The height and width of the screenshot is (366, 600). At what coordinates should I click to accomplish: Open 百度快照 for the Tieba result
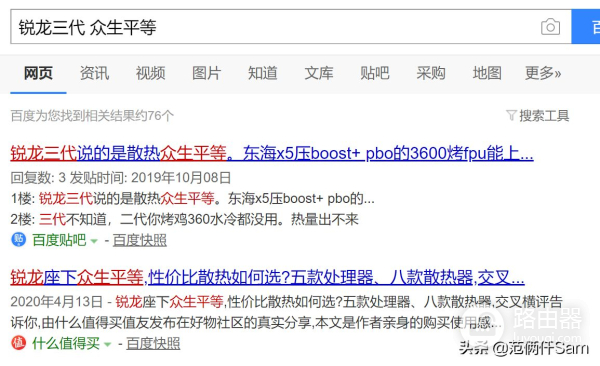click(140, 240)
